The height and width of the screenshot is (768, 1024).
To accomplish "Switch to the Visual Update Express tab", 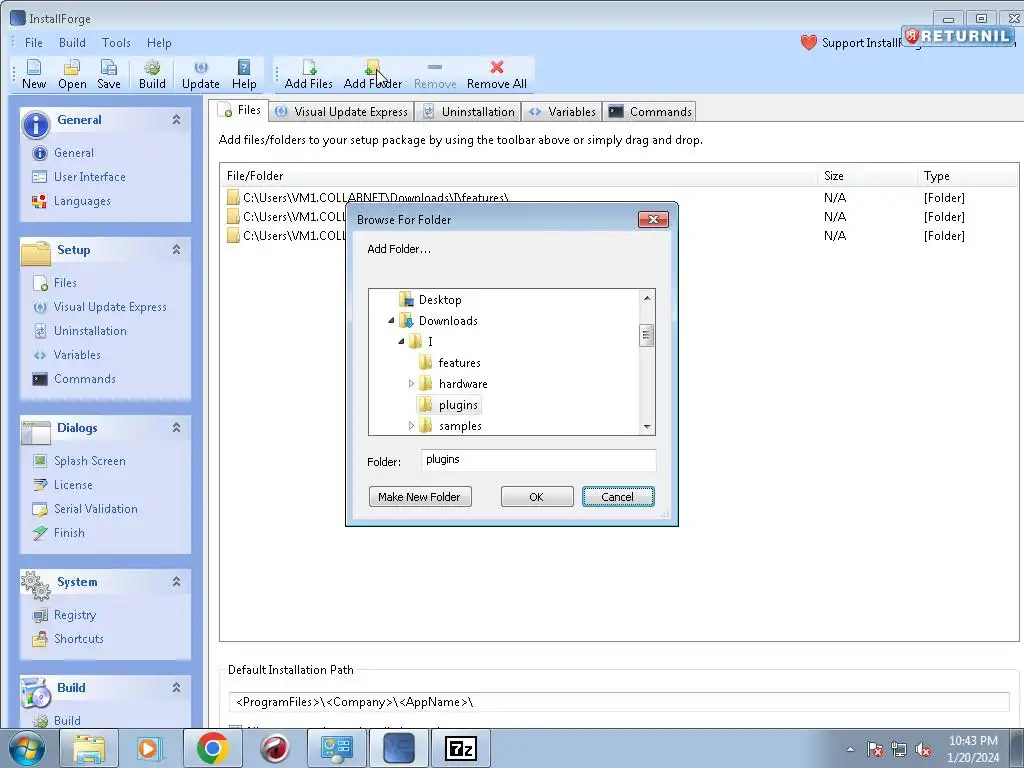I will [x=342, y=112].
